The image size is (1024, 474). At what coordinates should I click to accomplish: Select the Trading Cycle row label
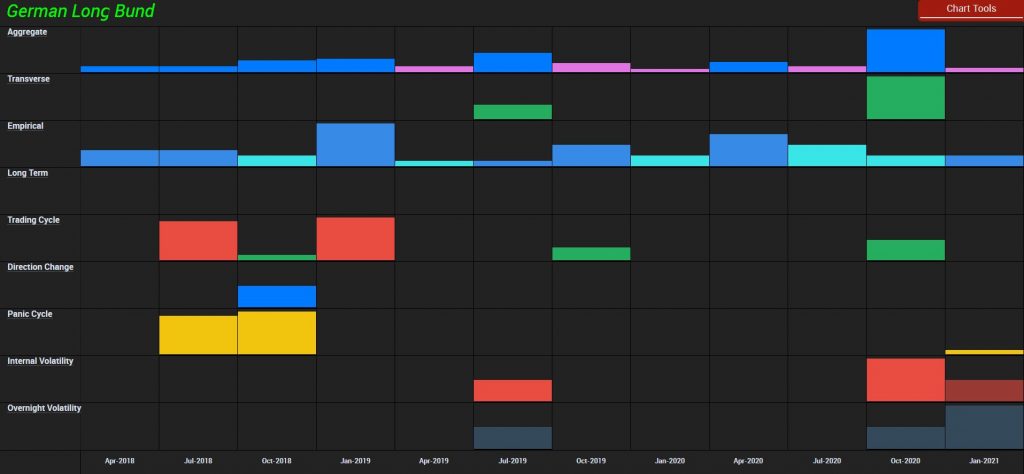pos(33,220)
